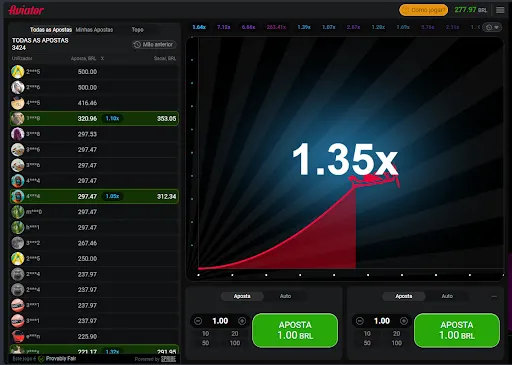This screenshot has width=512, height=365.
Task: Increase left bet amount with plus icon
Action: tap(242, 321)
